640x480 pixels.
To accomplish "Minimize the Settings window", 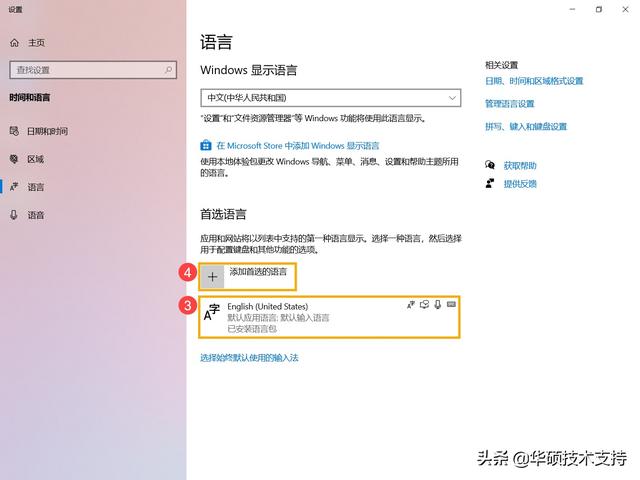I will 573,9.
